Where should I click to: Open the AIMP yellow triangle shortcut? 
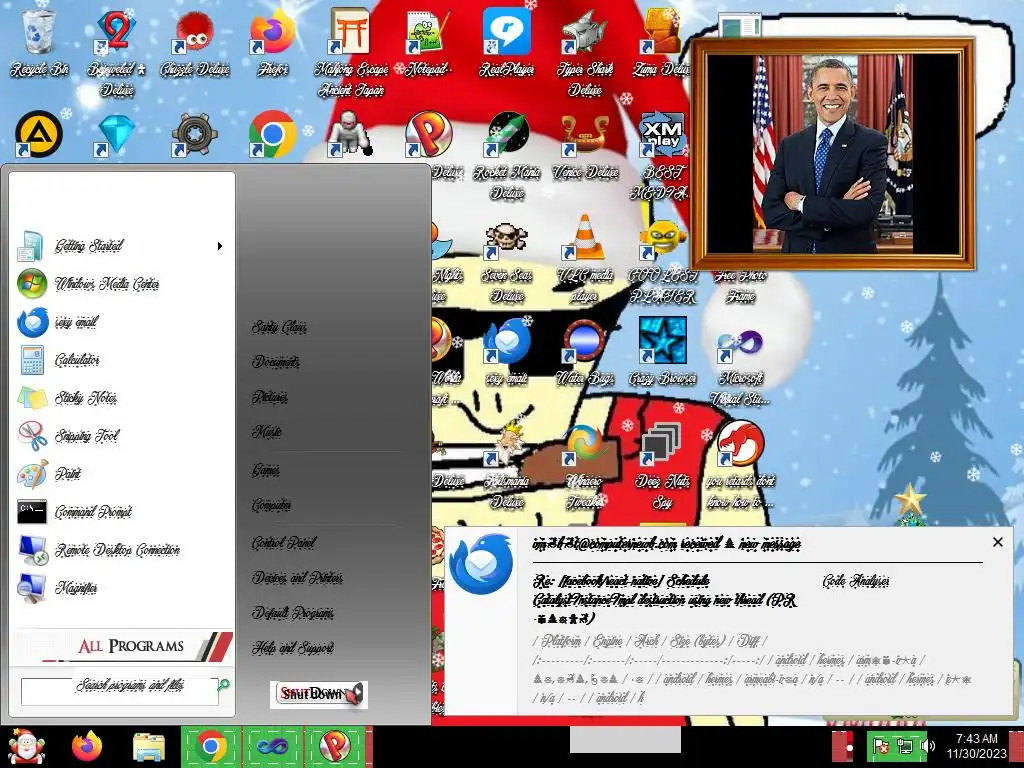pyautogui.click(x=39, y=134)
